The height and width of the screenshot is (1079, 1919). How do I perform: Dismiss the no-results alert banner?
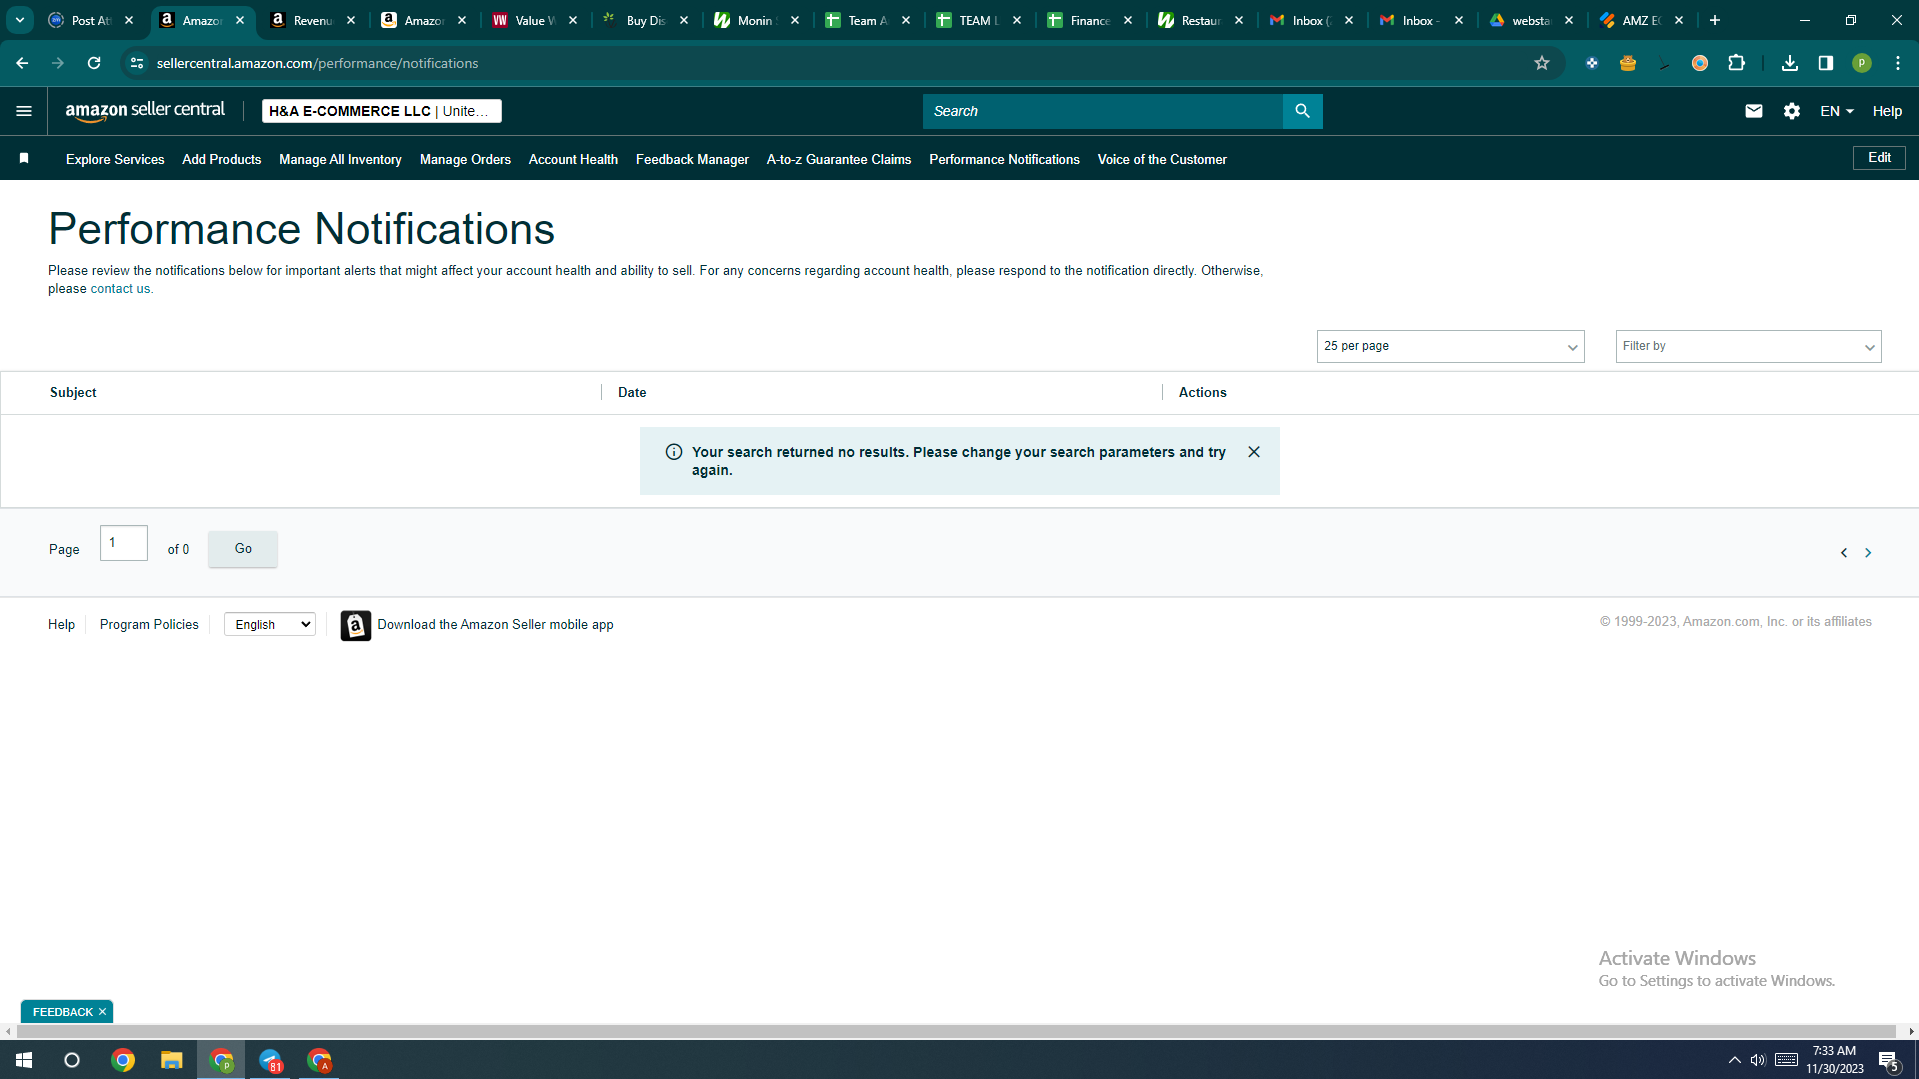(1254, 452)
